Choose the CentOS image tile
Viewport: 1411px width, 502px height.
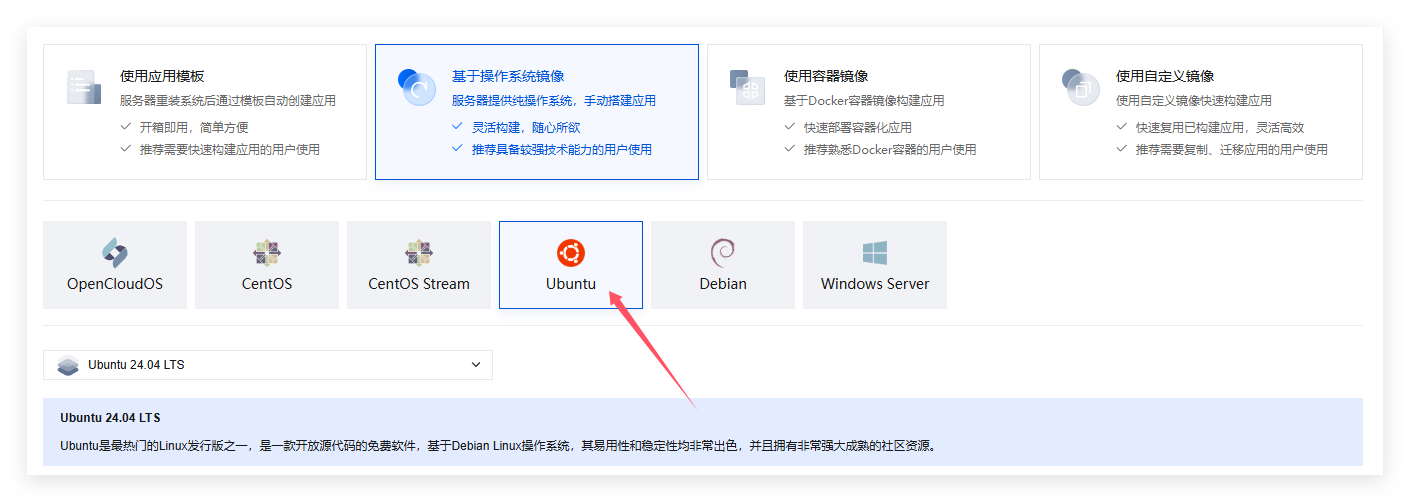point(267,265)
